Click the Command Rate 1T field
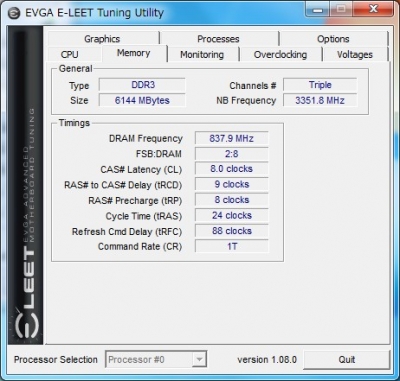400x381 pixels. [x=232, y=246]
